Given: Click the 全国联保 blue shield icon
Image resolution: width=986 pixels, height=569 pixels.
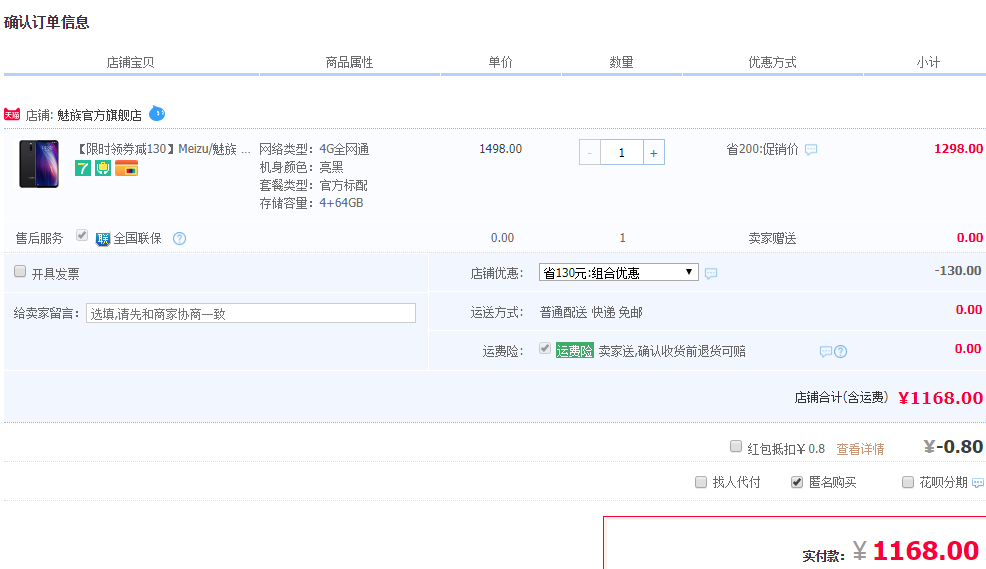Looking at the screenshot, I should pyautogui.click(x=102, y=239).
